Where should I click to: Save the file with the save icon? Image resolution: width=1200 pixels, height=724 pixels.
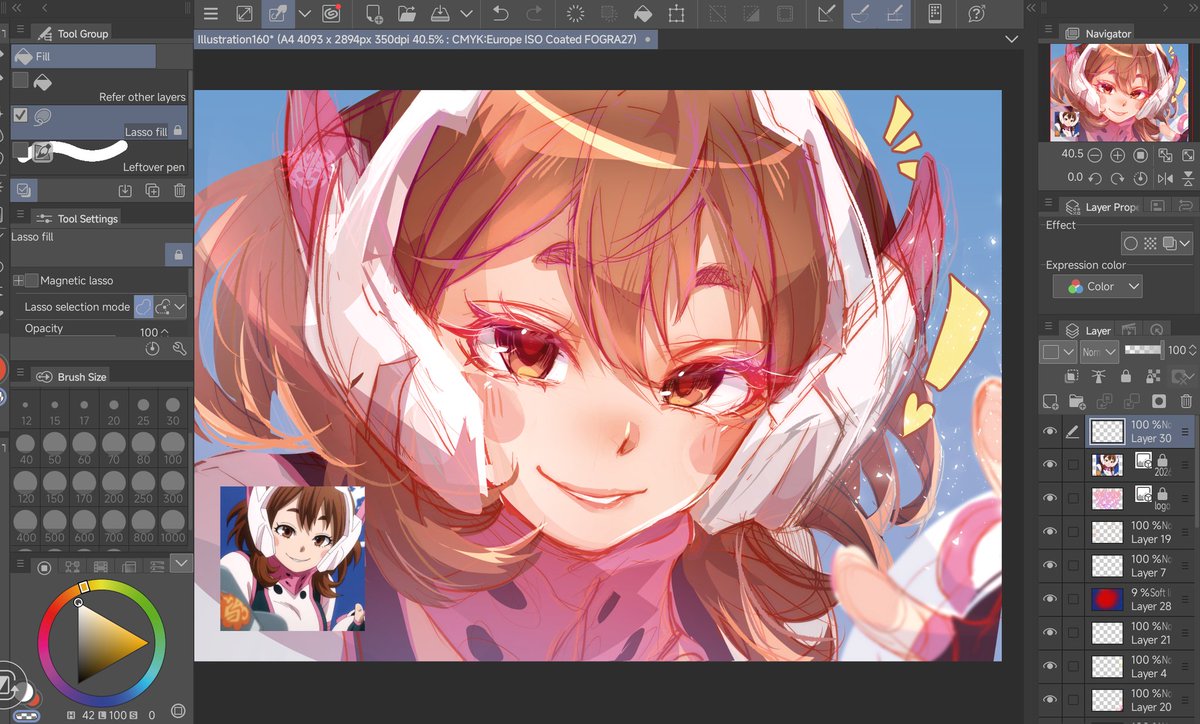[x=440, y=14]
